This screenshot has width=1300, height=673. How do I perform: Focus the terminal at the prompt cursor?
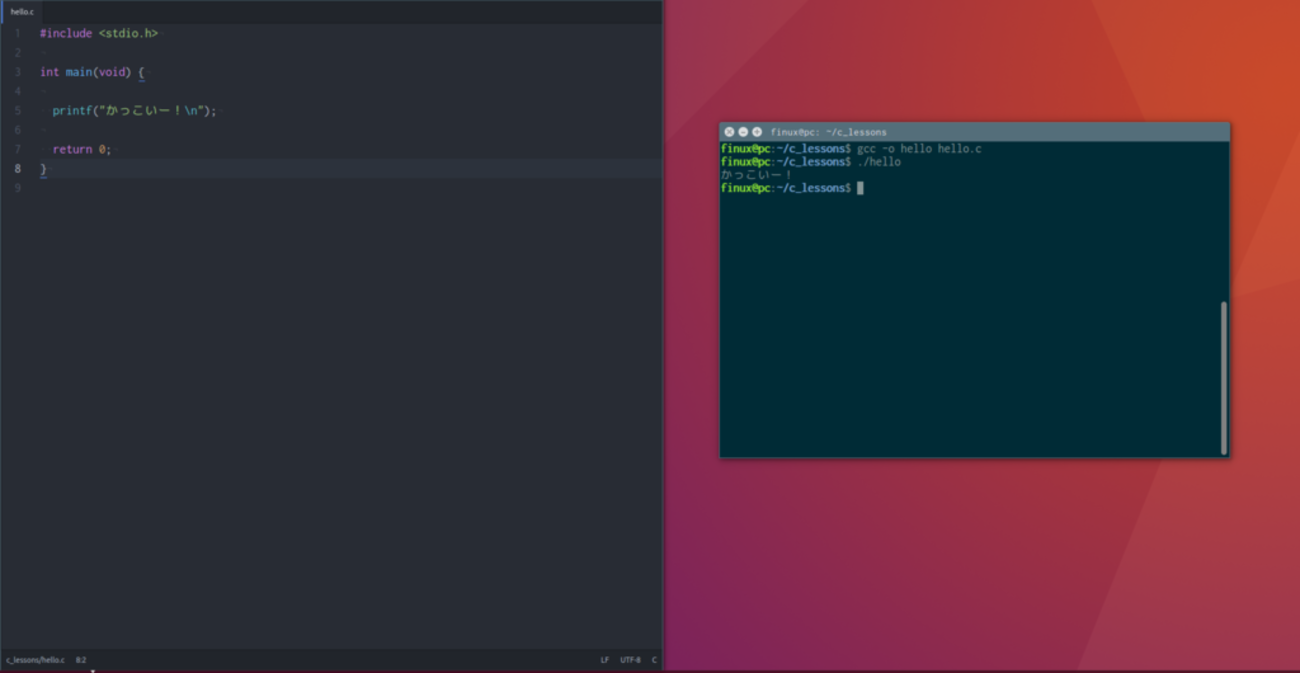click(x=860, y=188)
